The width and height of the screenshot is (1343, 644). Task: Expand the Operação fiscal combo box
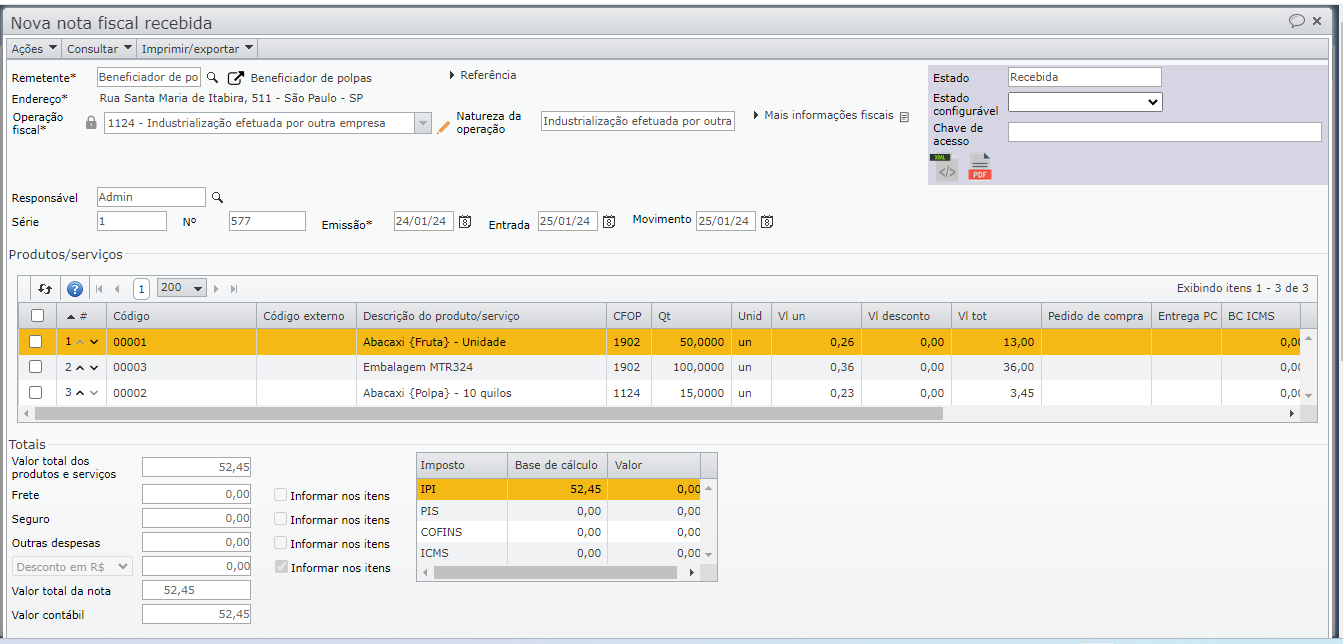click(x=422, y=123)
